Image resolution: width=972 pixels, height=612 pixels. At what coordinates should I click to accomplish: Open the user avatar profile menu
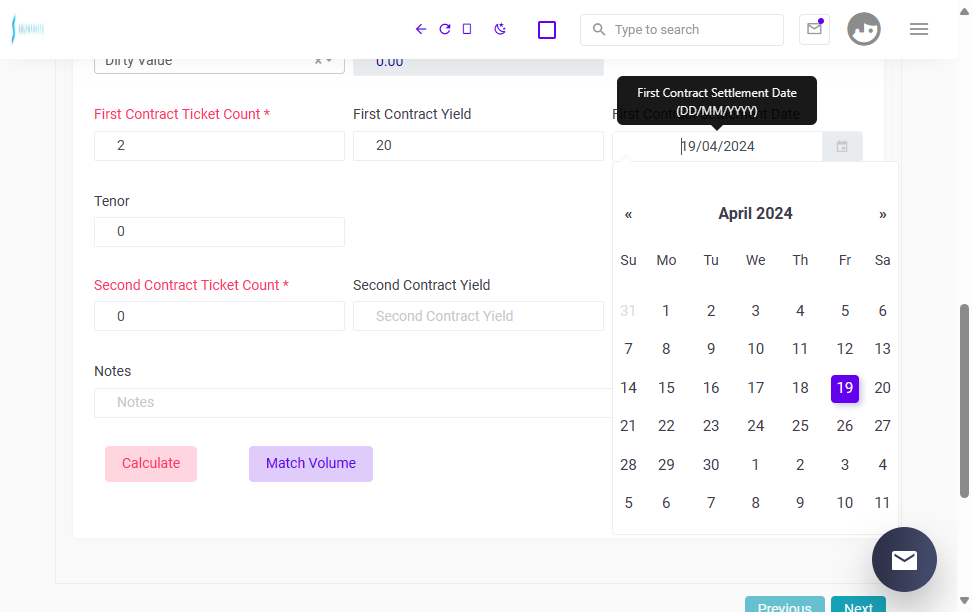click(x=864, y=29)
